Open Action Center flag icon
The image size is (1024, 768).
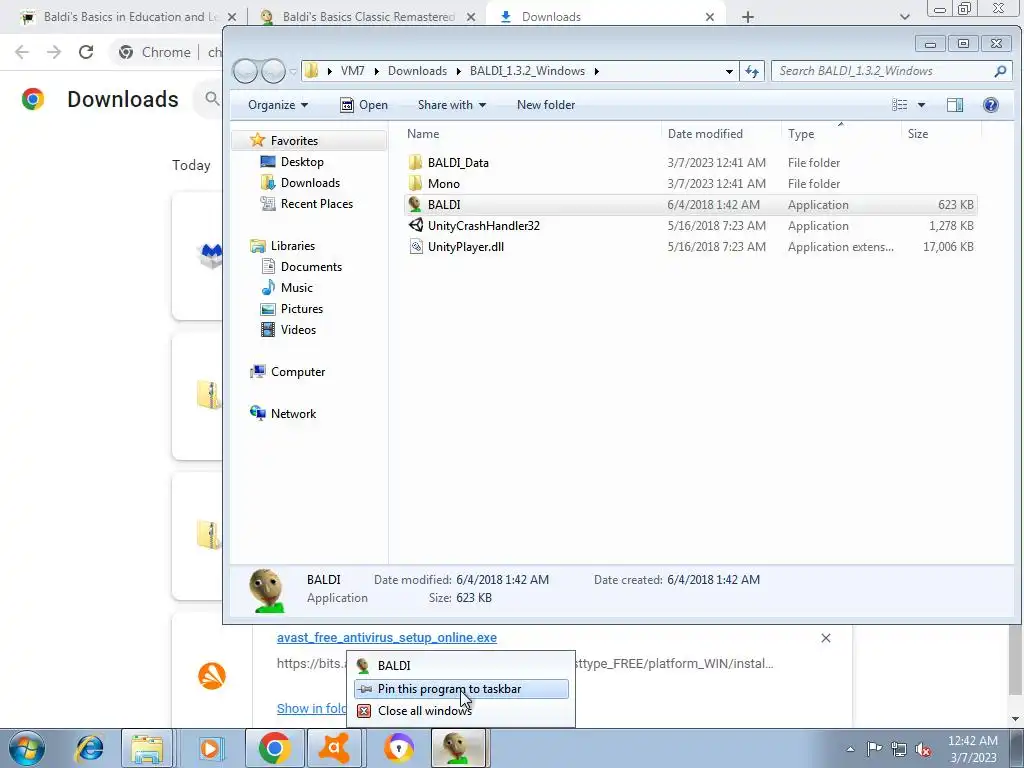874,748
